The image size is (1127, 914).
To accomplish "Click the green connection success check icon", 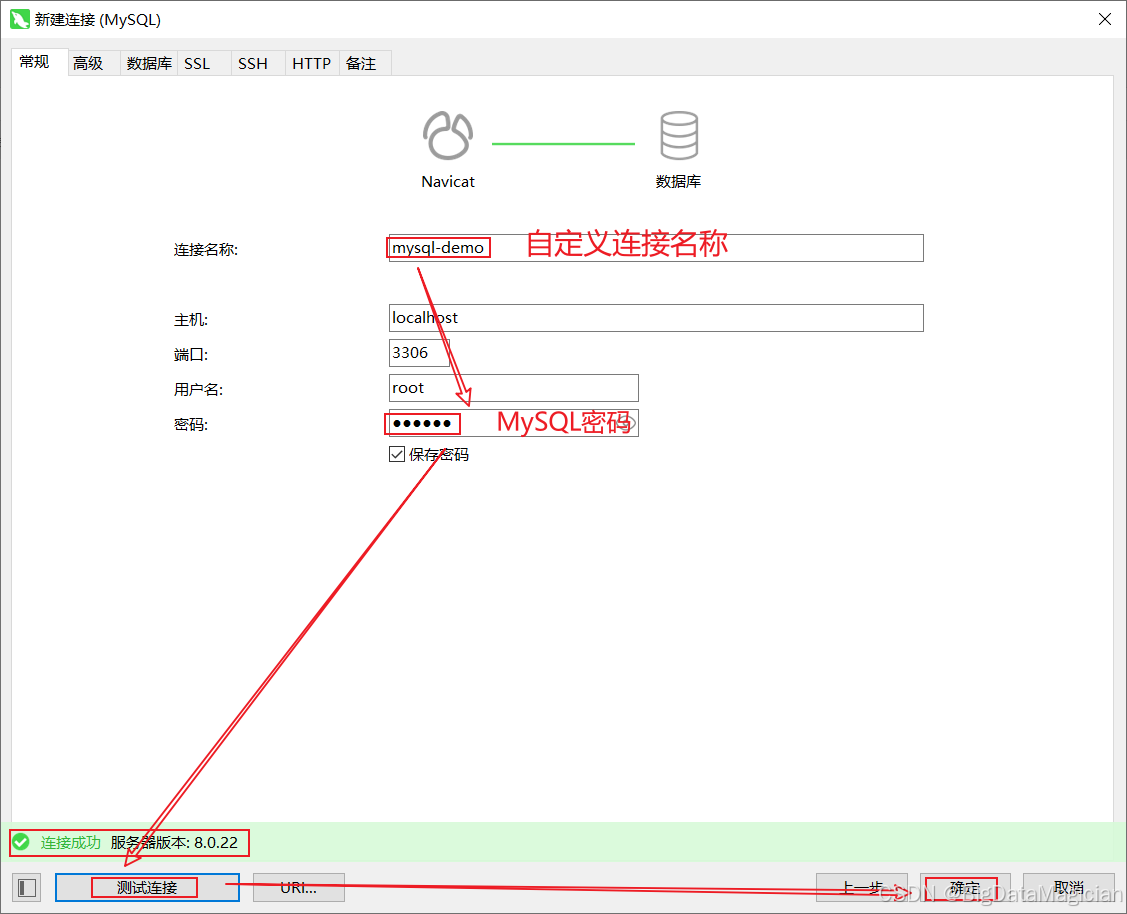I will [x=21, y=842].
